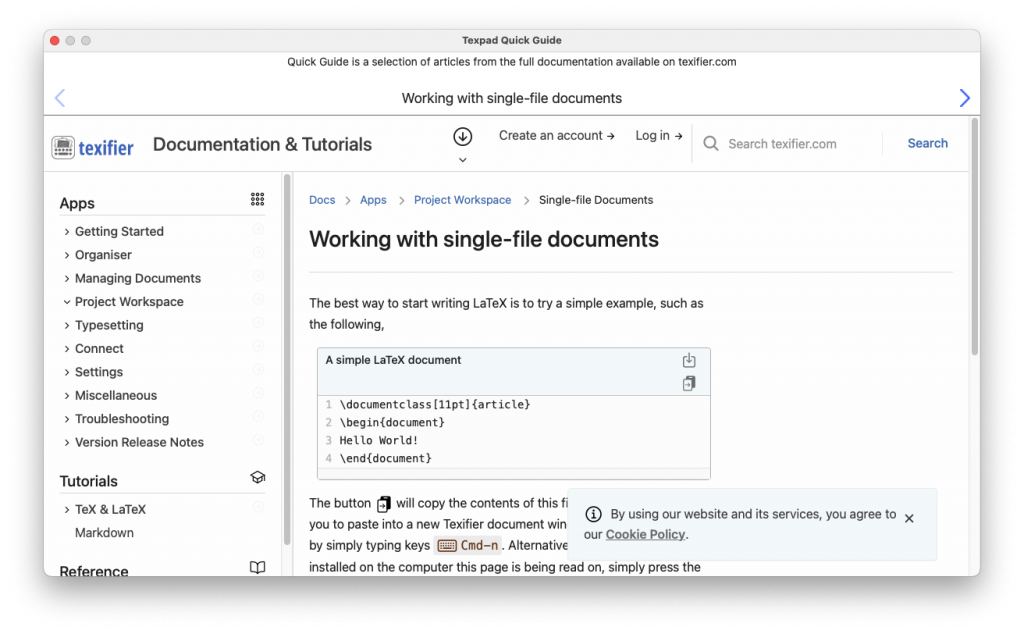
Task: Select the Project Workspace sidebar label
Action: pos(129,302)
